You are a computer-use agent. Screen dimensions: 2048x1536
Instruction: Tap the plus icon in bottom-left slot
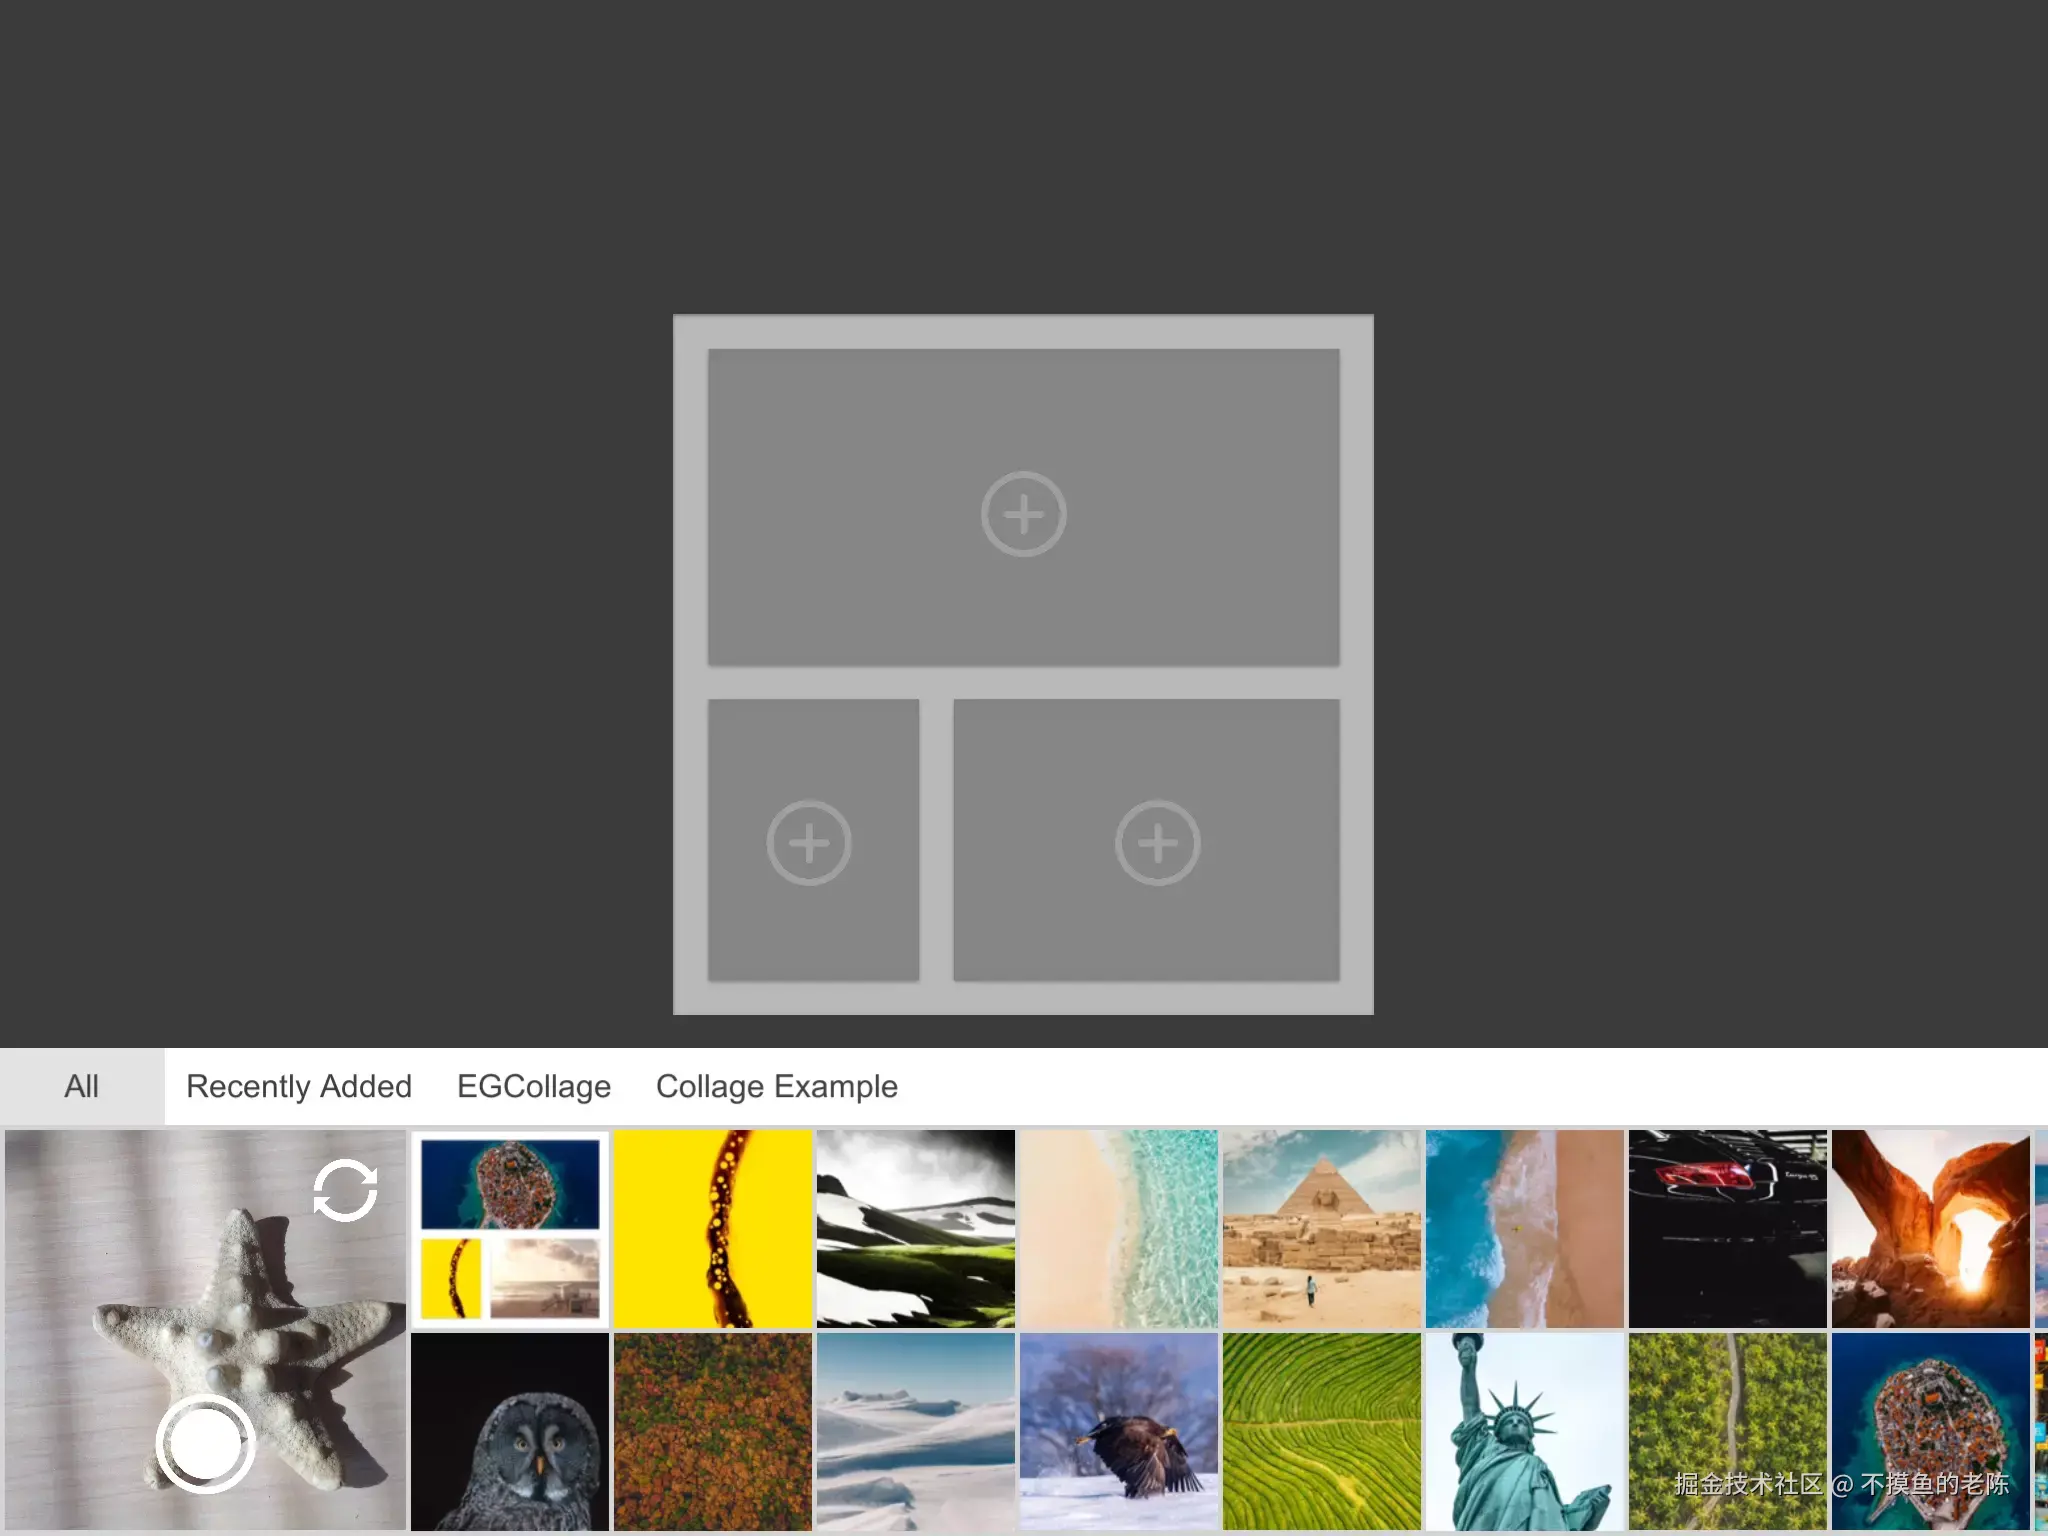(x=809, y=843)
